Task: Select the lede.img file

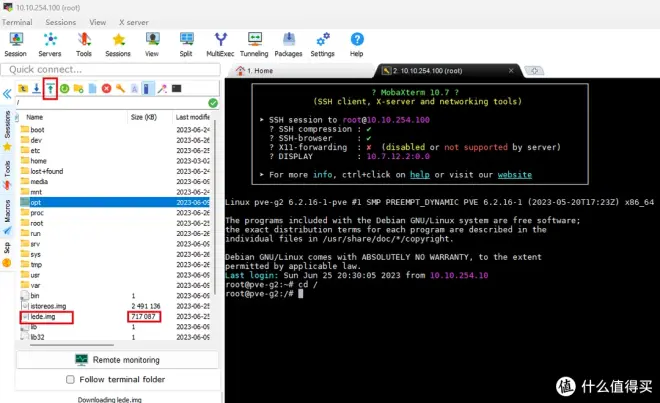Action: click(x=114, y=317)
